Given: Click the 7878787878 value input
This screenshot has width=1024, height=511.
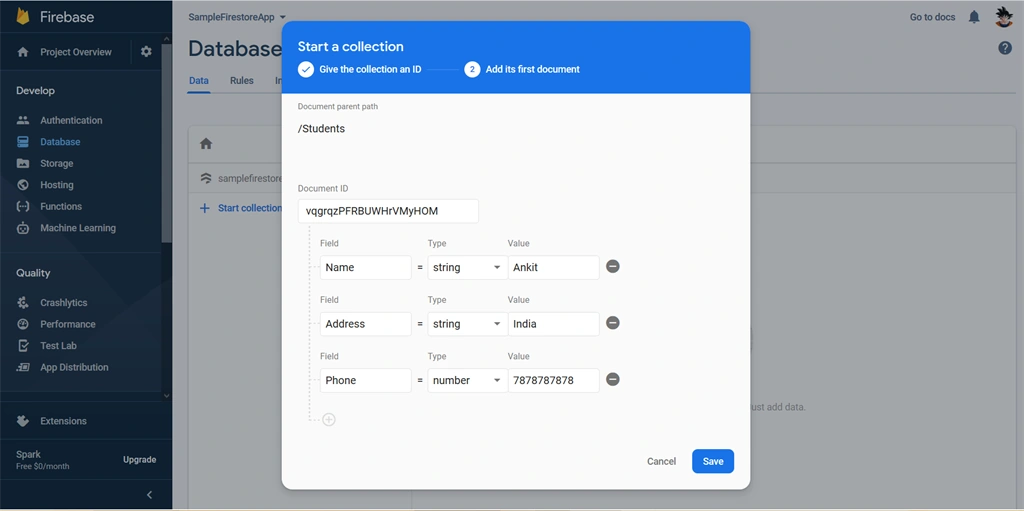Looking at the screenshot, I should click(554, 380).
